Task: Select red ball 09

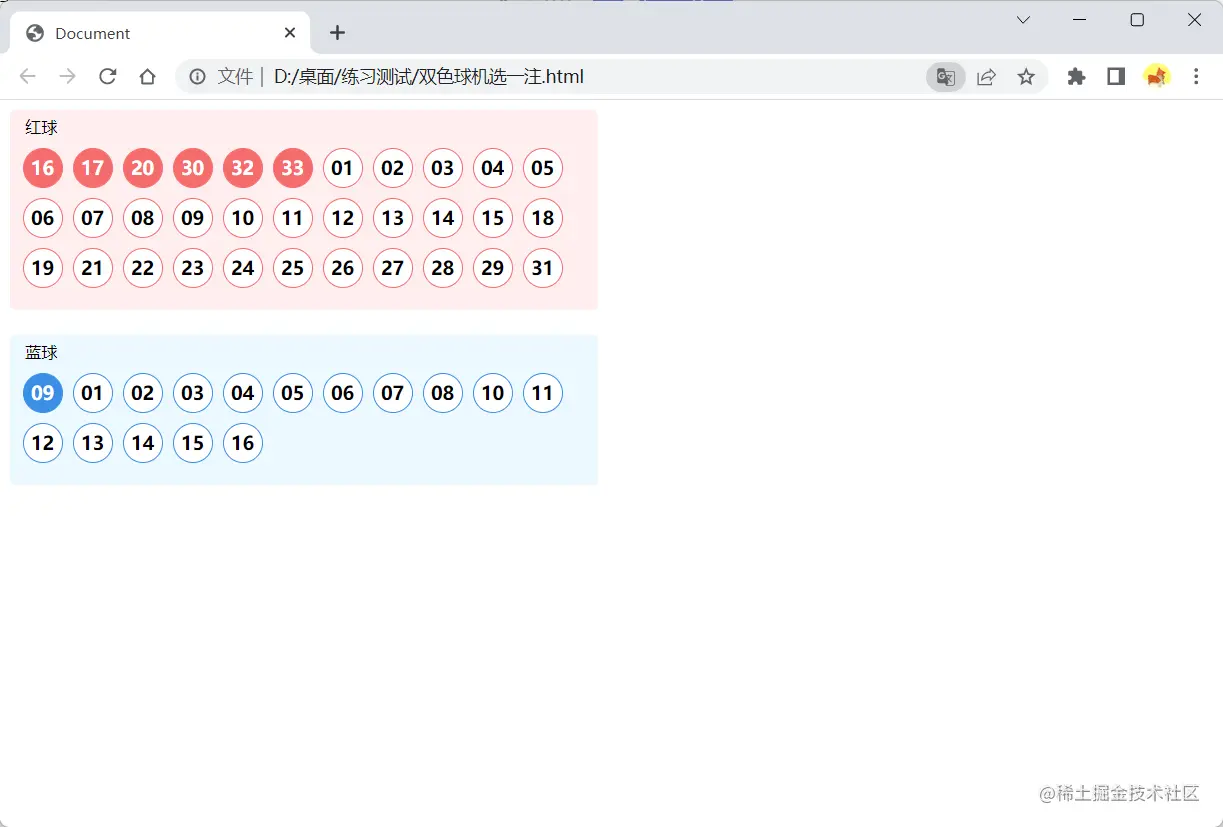Action: coord(193,218)
